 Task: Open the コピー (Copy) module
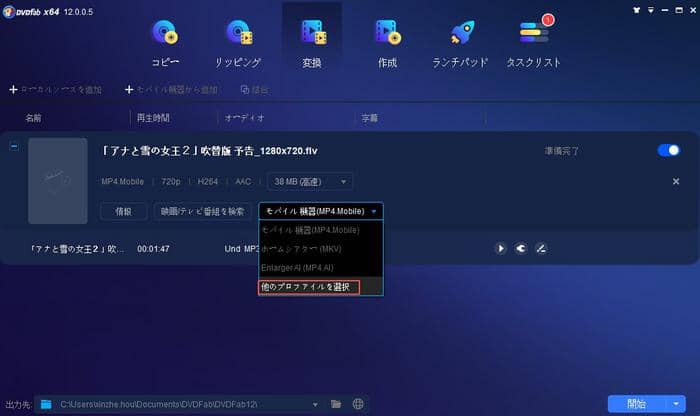(x=165, y=43)
